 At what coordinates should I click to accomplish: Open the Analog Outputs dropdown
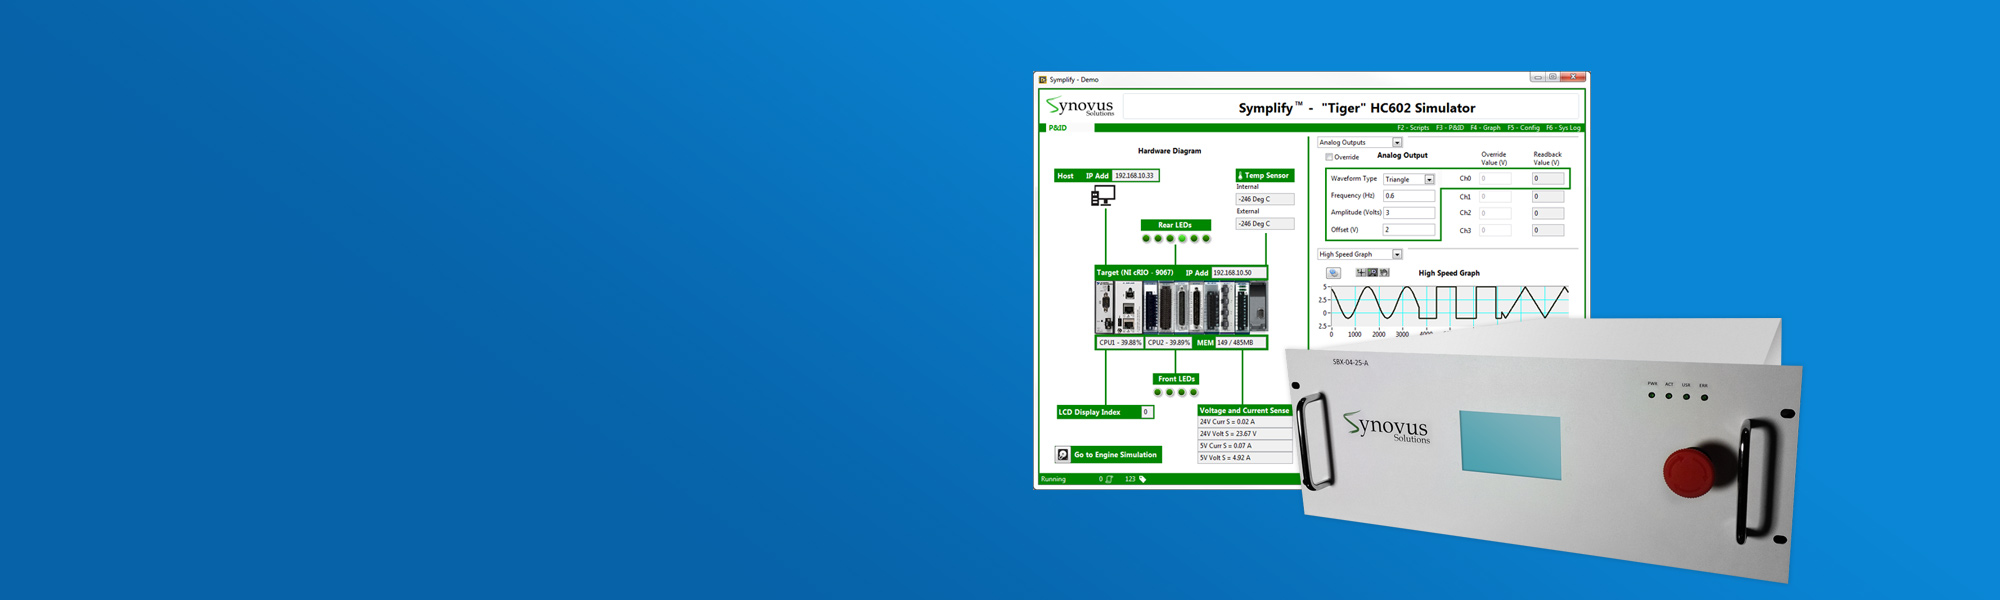coord(1397,143)
